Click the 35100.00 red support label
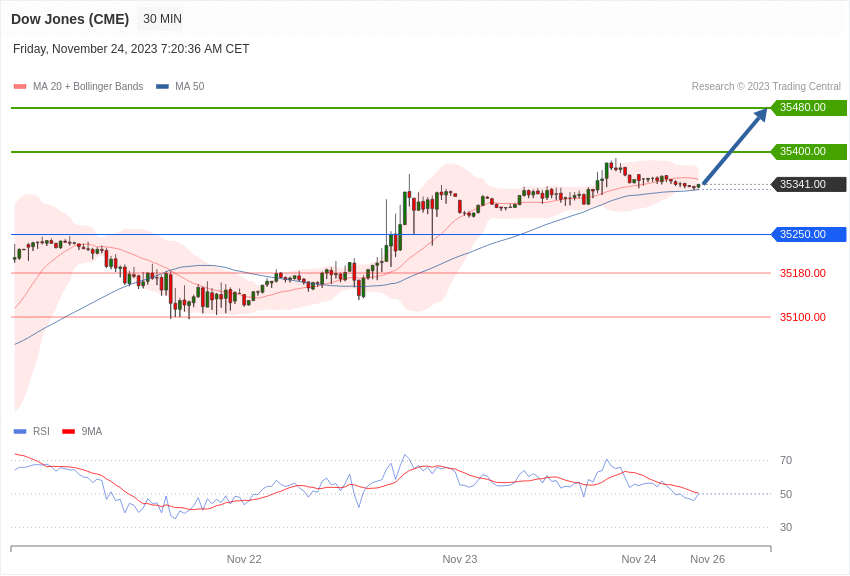The height and width of the screenshot is (576, 850). [802, 317]
